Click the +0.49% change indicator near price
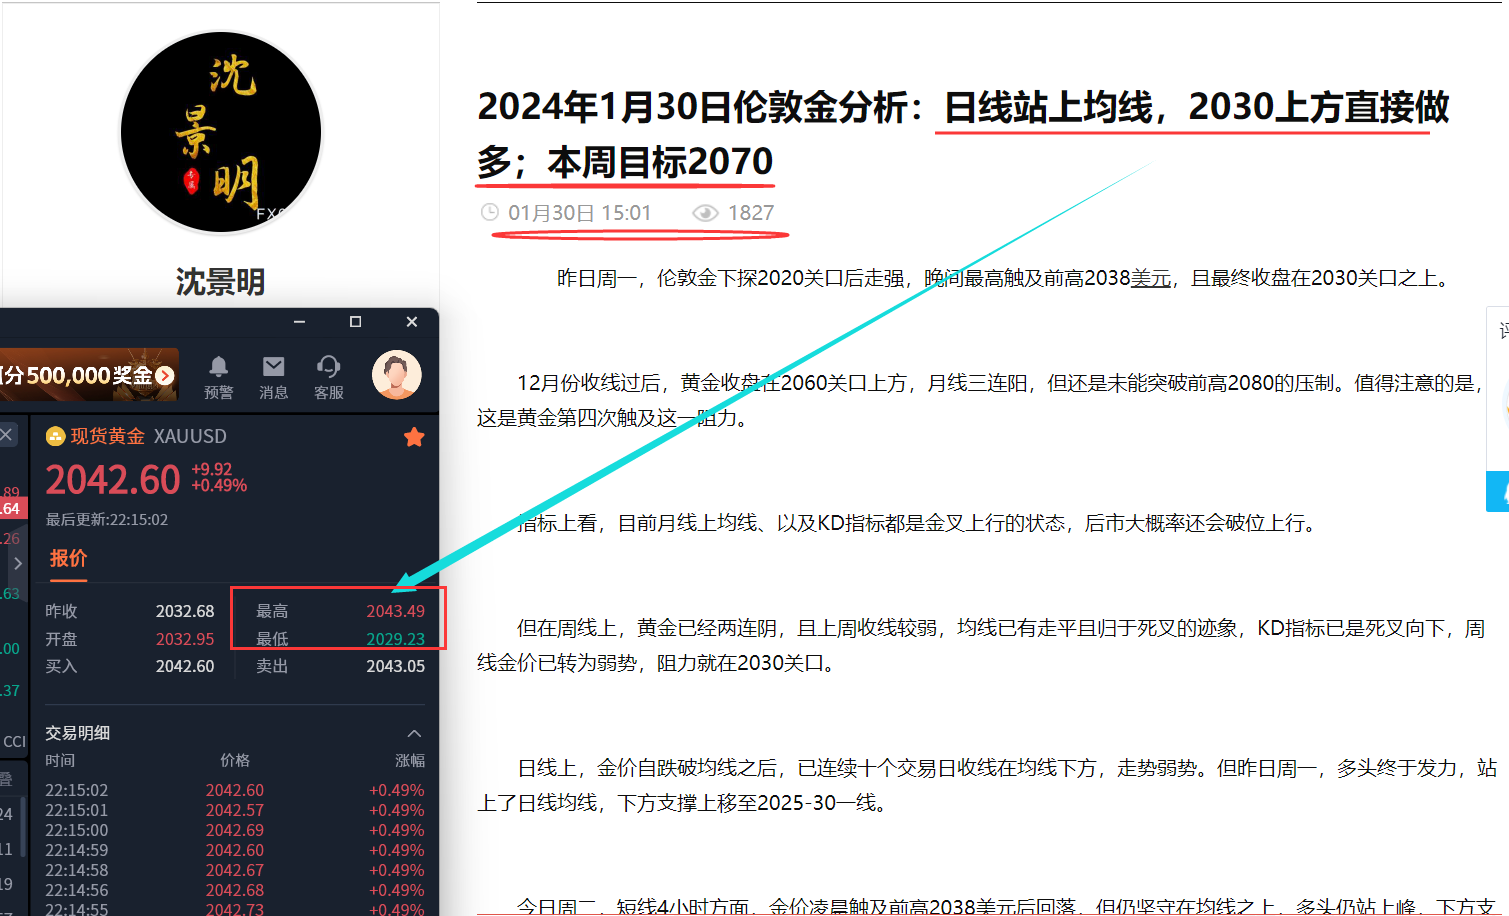The image size is (1509, 916). (x=219, y=486)
